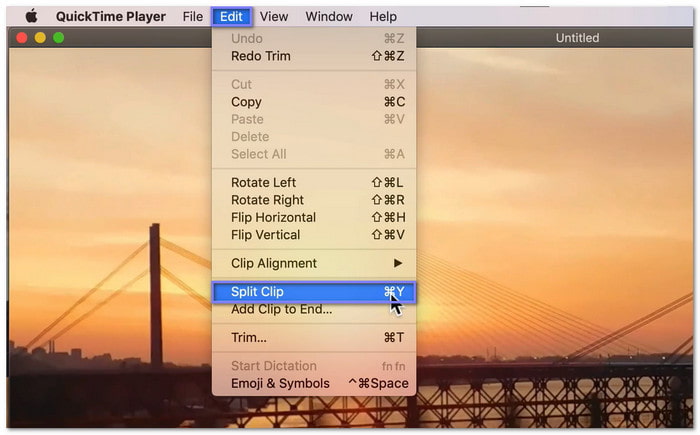This screenshot has width=700, height=435.
Task: Select Flip Vertical menu item
Action: coord(265,235)
